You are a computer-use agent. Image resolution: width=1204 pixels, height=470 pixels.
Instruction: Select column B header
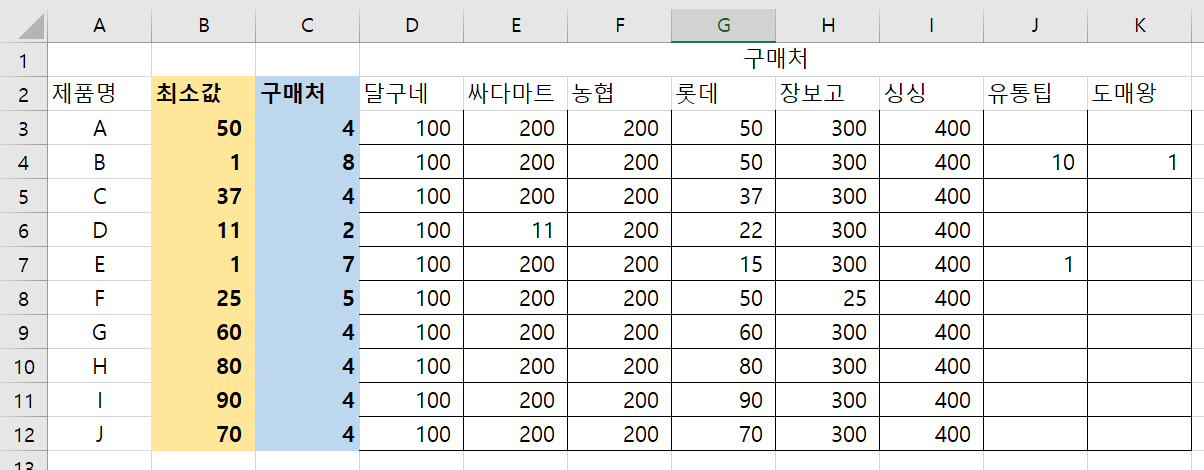click(x=203, y=26)
